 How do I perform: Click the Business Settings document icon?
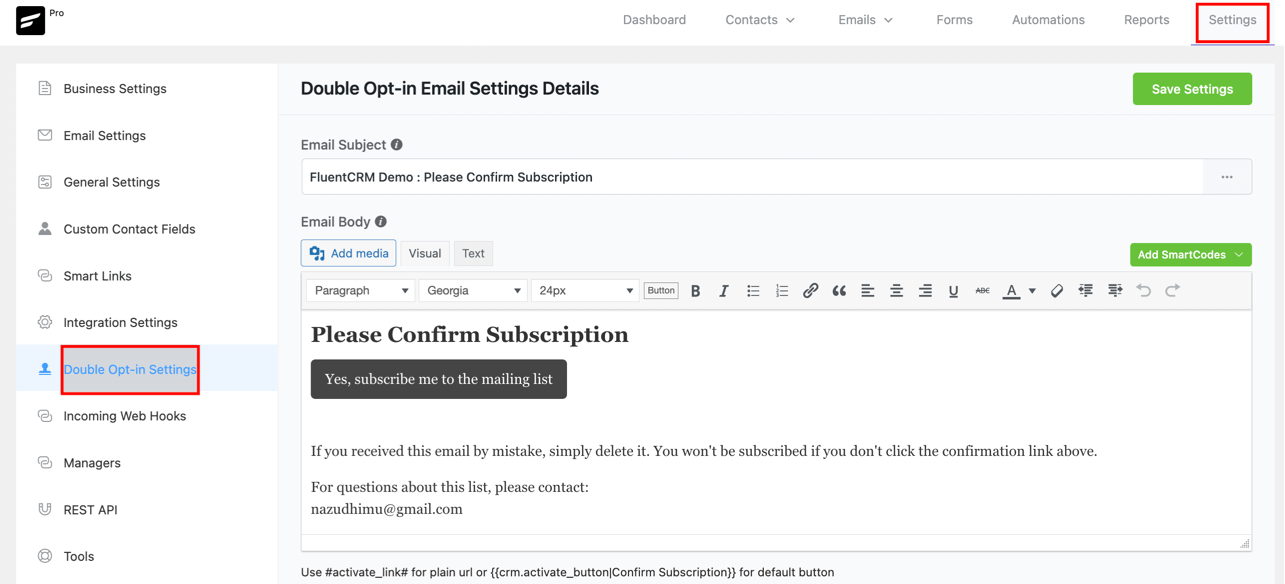45,88
